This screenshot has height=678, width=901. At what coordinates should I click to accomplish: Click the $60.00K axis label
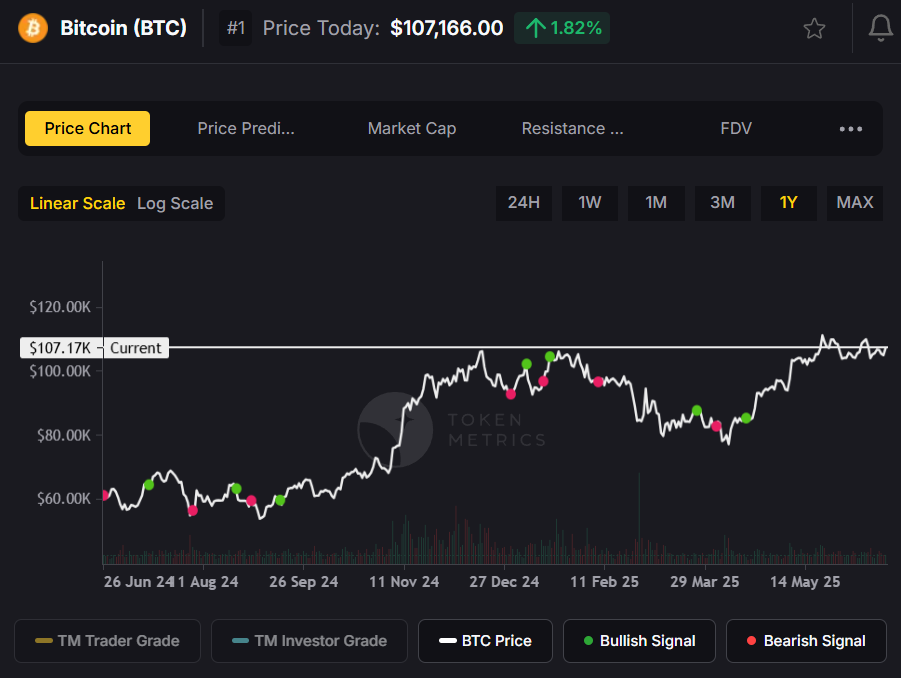(x=64, y=498)
